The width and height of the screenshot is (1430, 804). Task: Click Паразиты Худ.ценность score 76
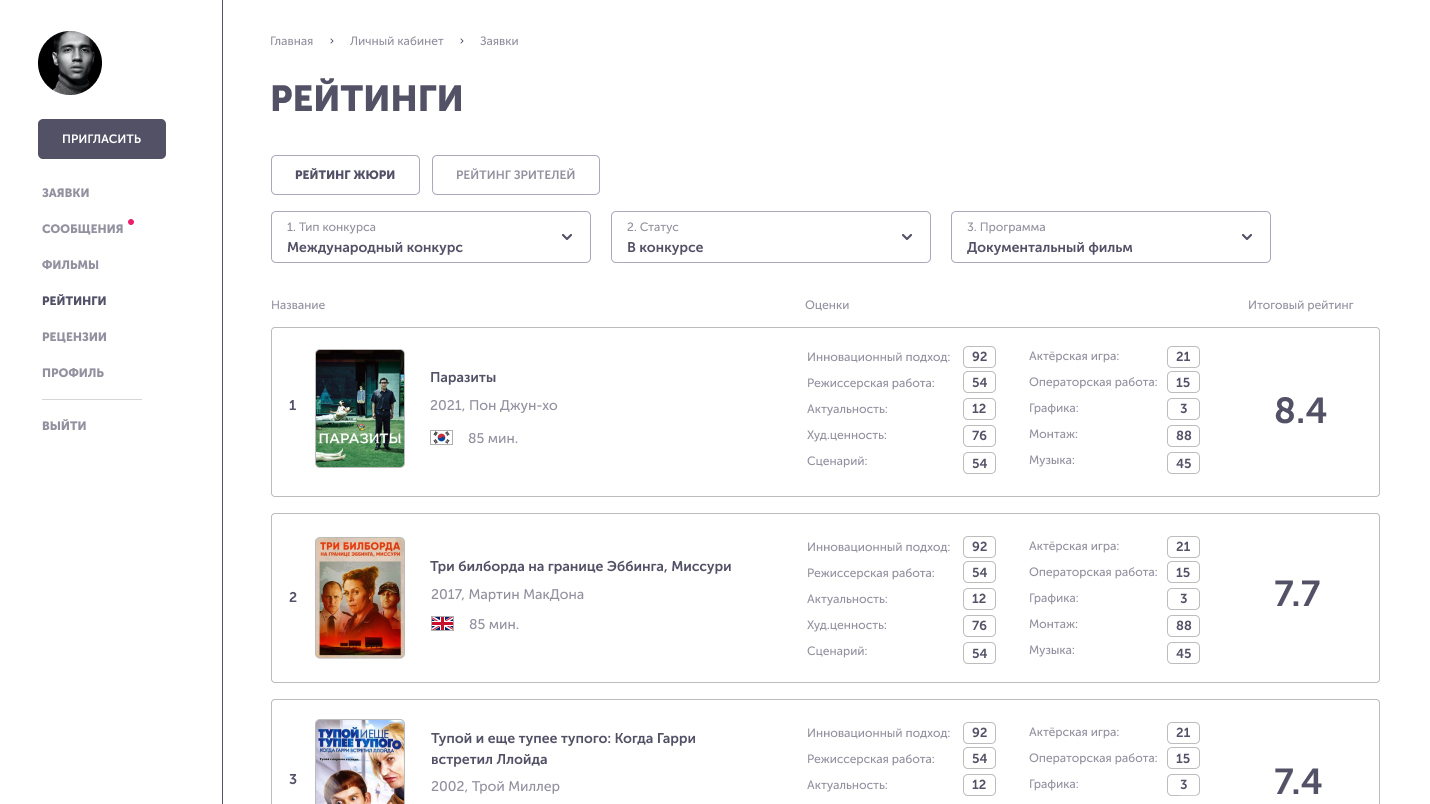tap(979, 436)
